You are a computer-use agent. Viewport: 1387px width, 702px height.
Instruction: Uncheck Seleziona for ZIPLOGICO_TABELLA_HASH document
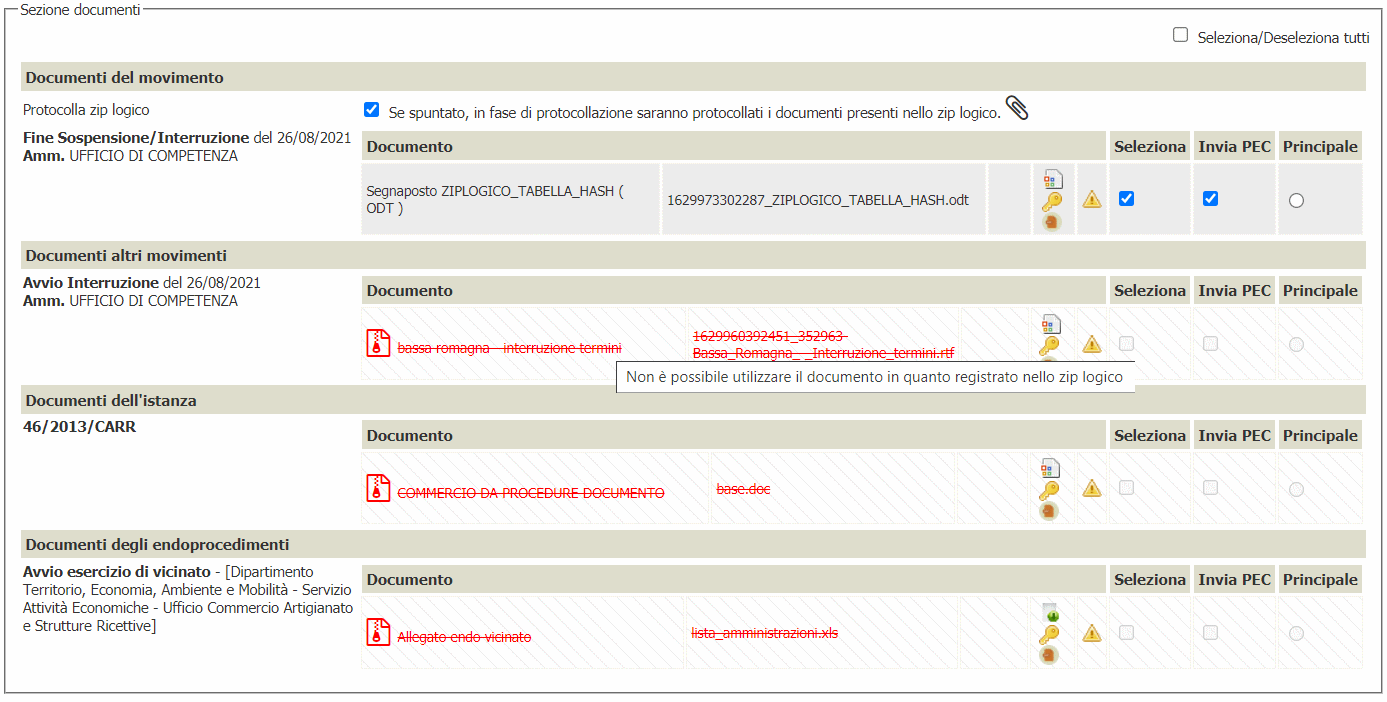pos(1126,199)
